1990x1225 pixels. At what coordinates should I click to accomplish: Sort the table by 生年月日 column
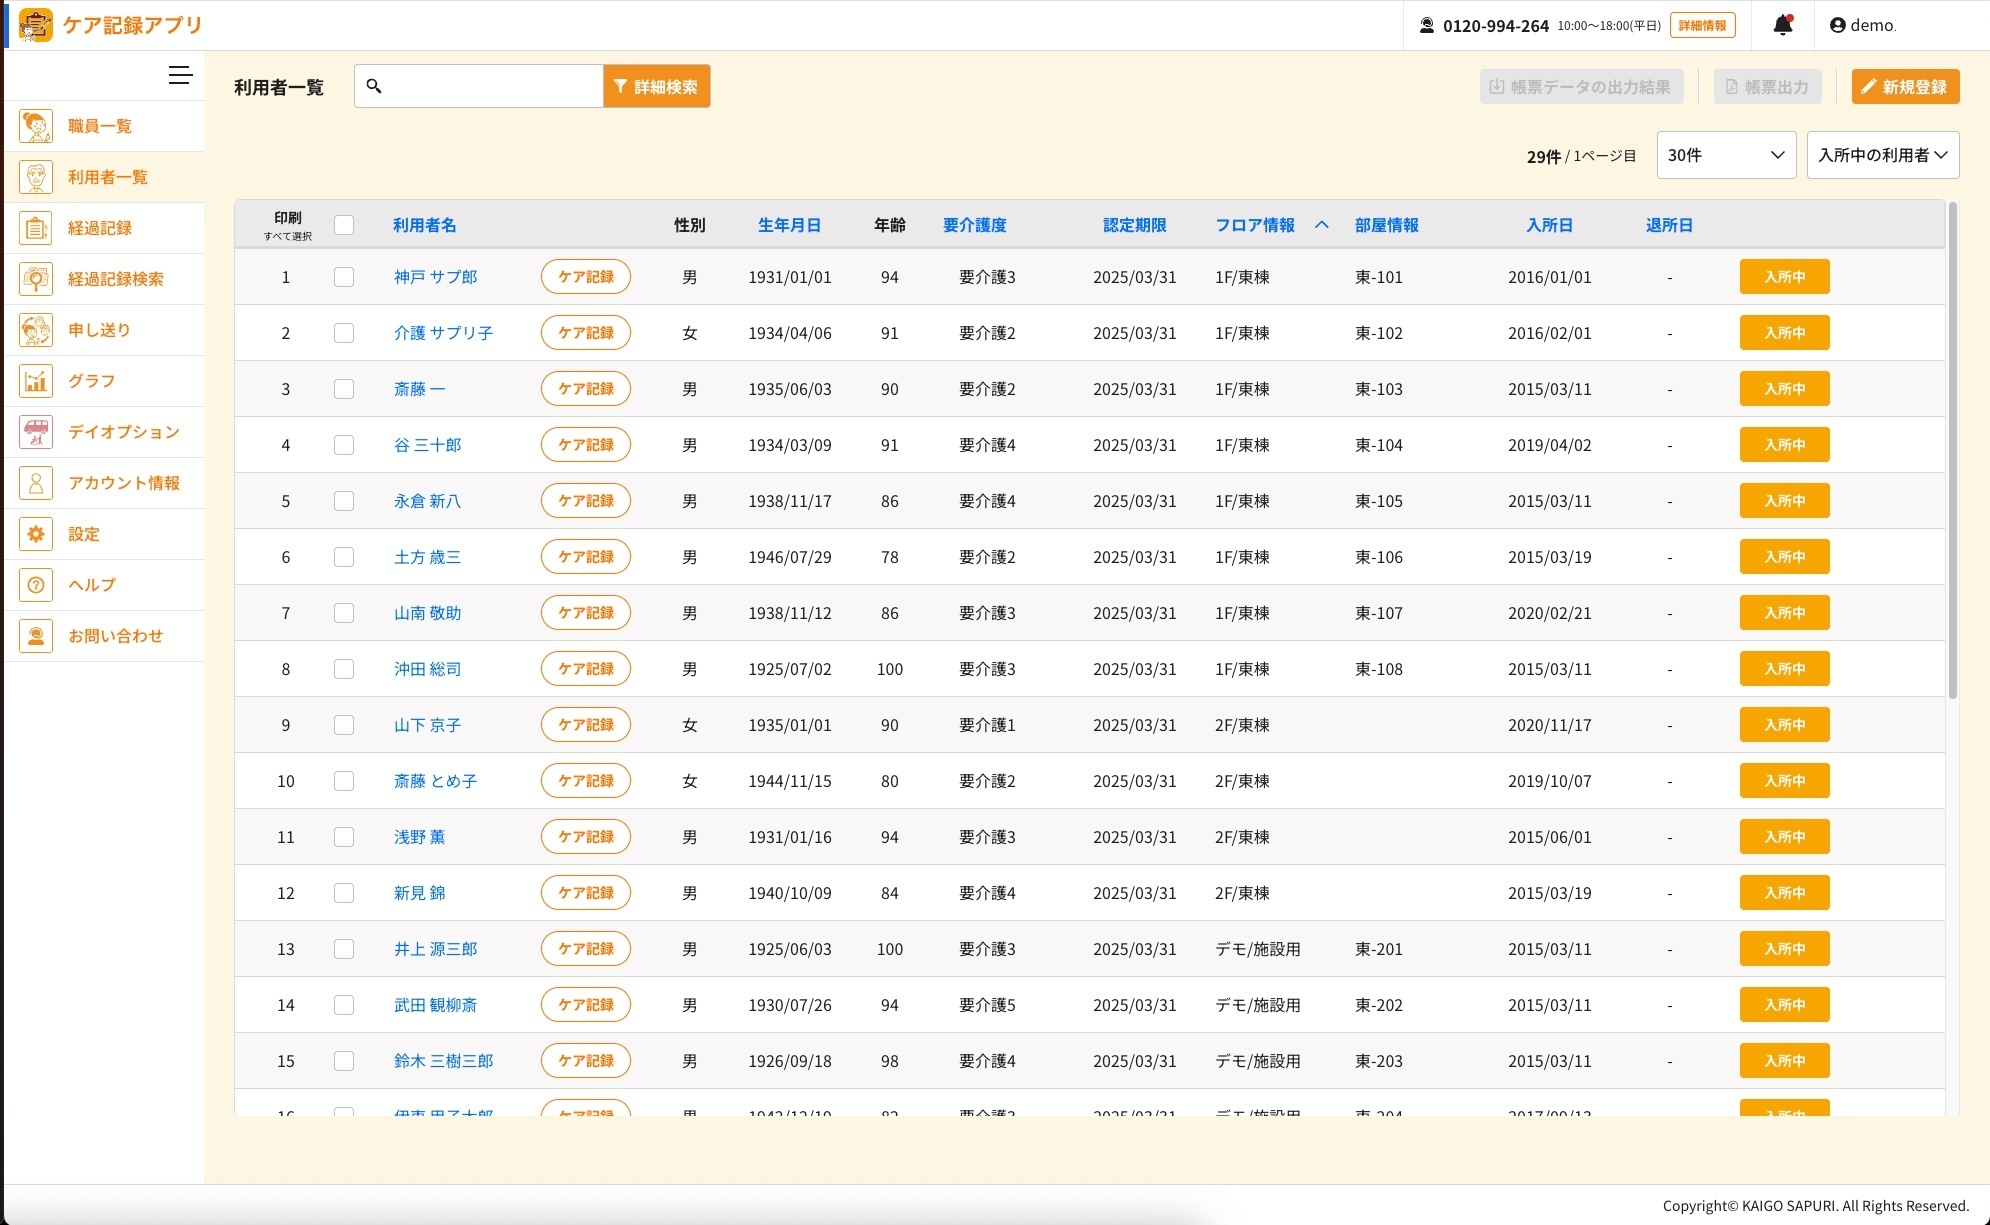pyautogui.click(x=789, y=225)
